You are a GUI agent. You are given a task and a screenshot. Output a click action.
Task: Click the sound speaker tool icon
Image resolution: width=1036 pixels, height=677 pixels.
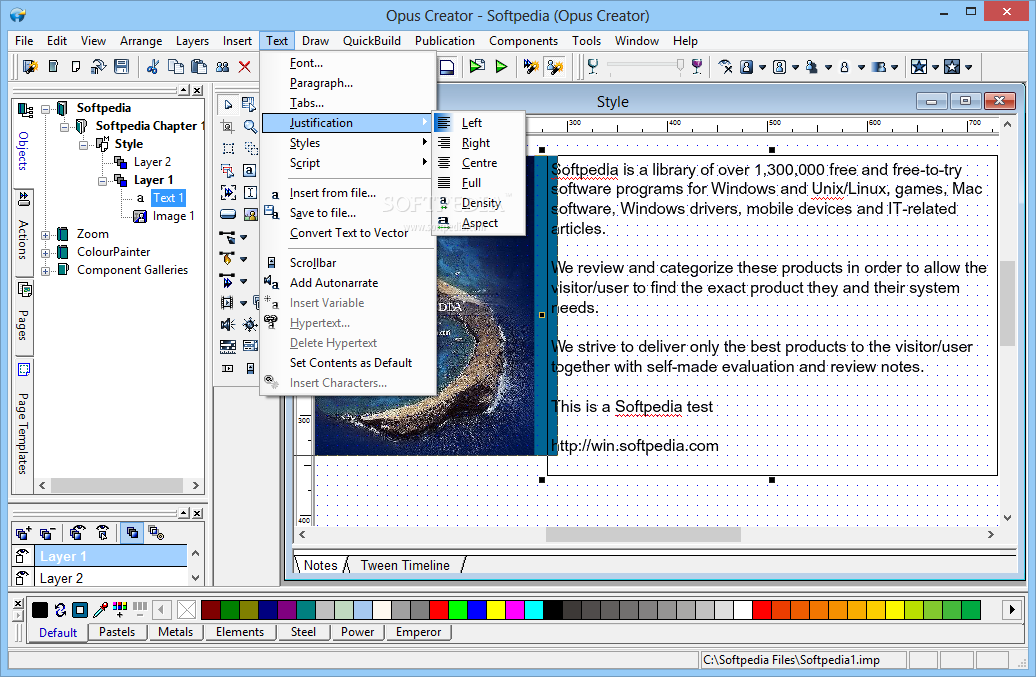click(227, 324)
